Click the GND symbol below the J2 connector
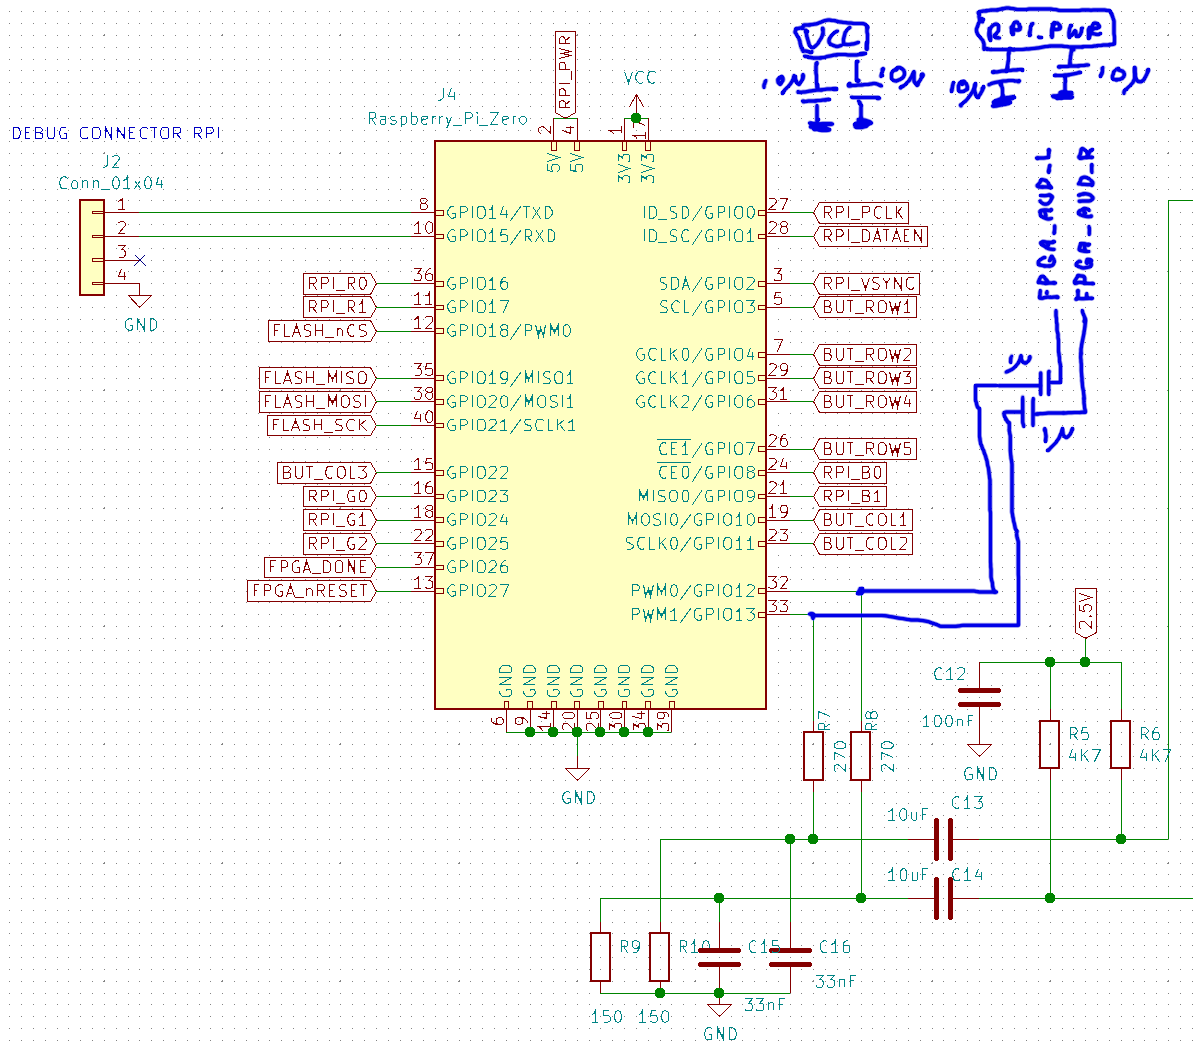The height and width of the screenshot is (1047, 1193). (140, 301)
